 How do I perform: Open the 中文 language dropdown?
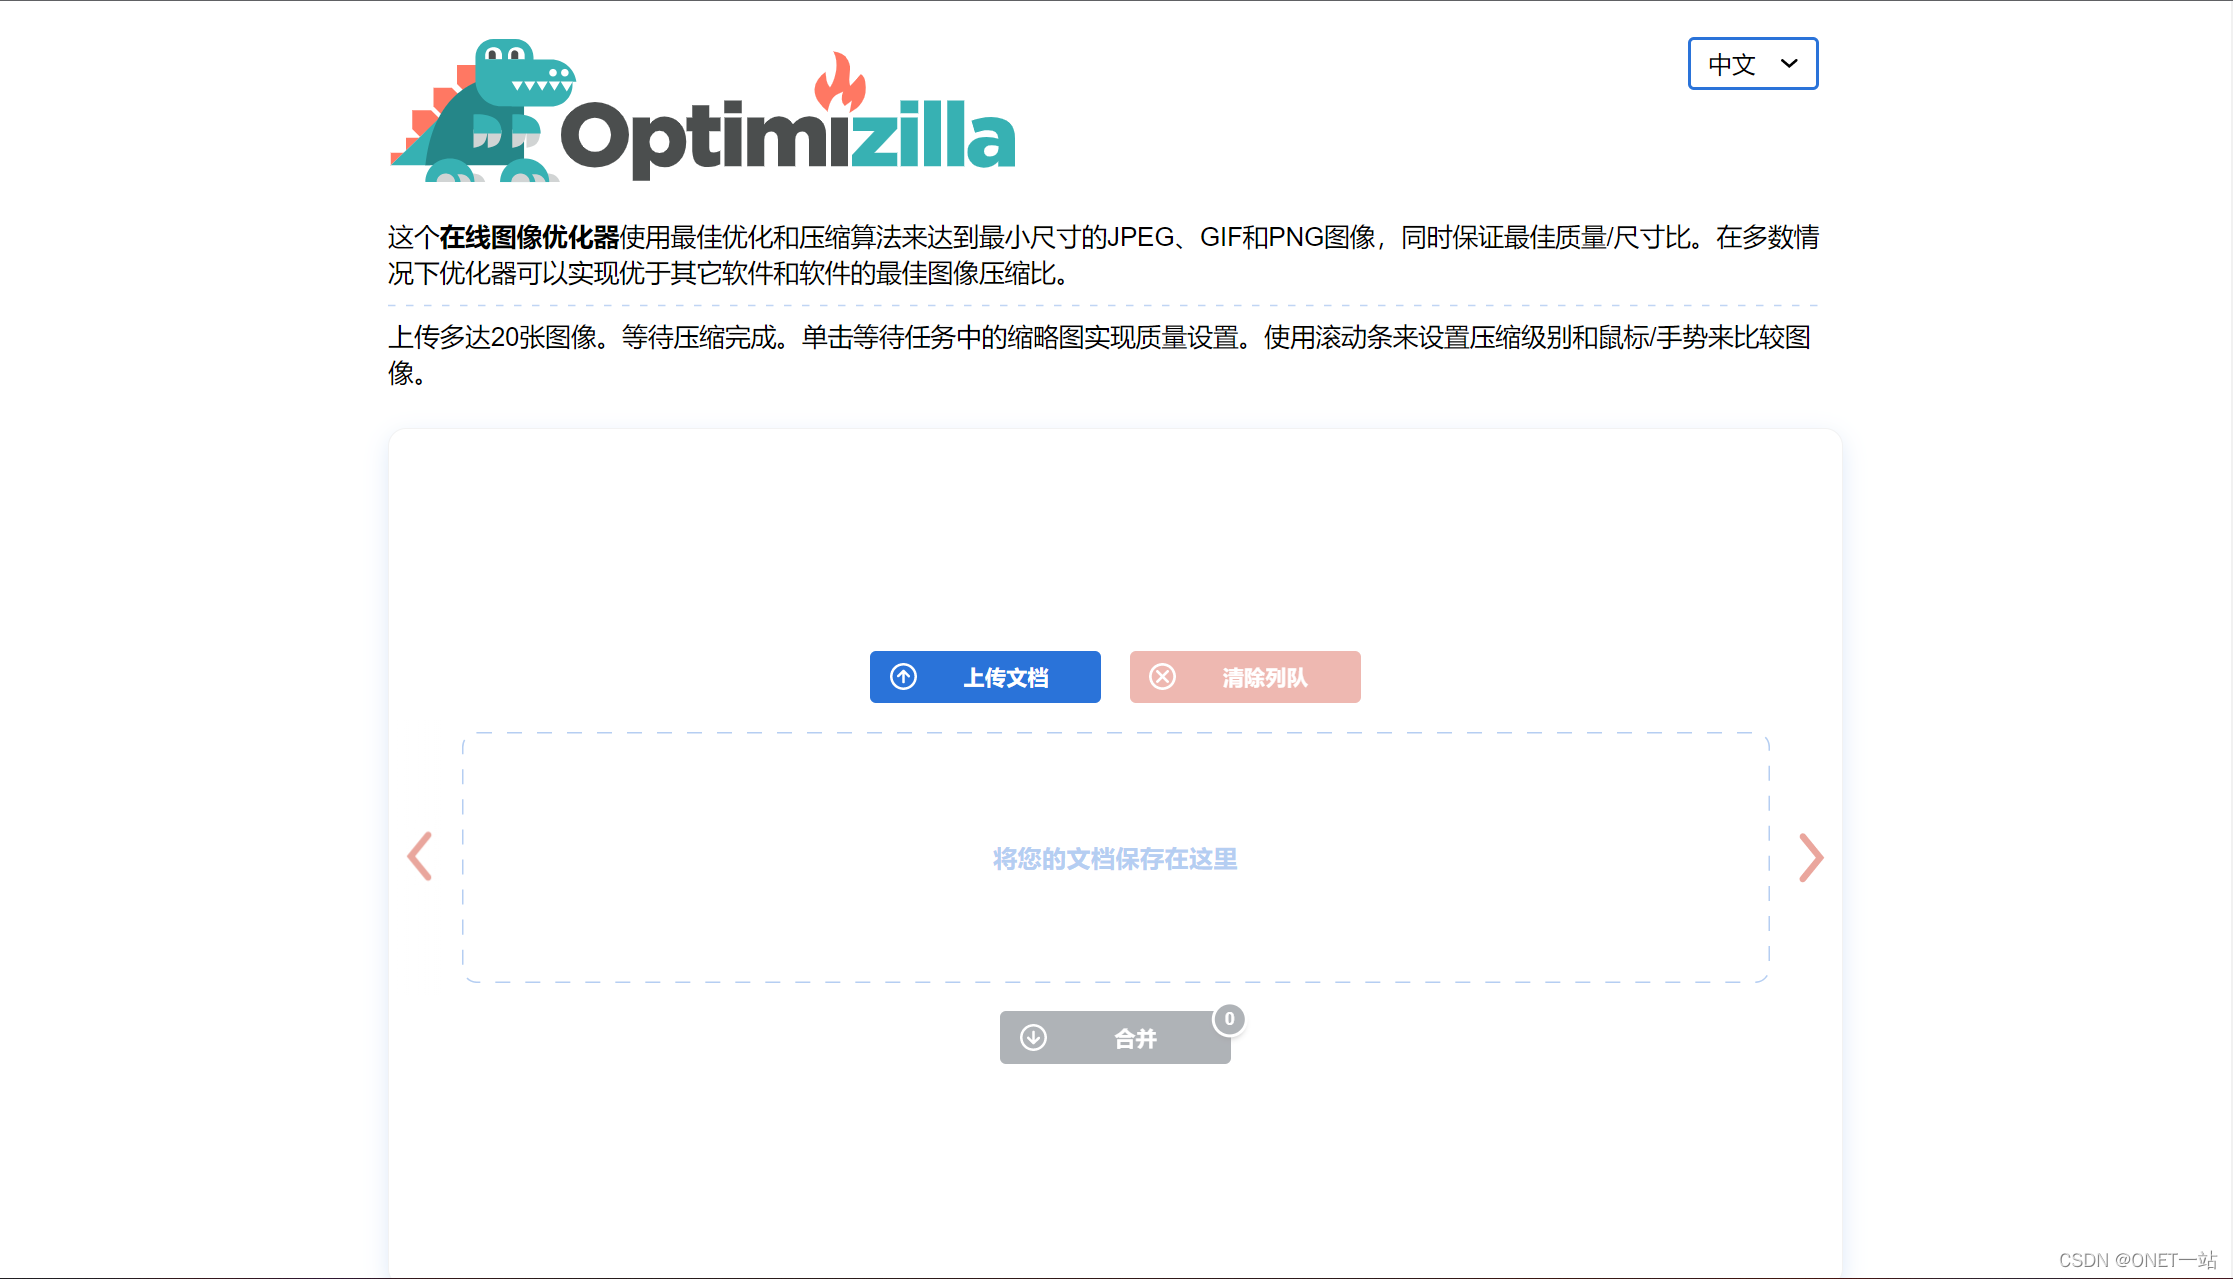coord(1733,64)
